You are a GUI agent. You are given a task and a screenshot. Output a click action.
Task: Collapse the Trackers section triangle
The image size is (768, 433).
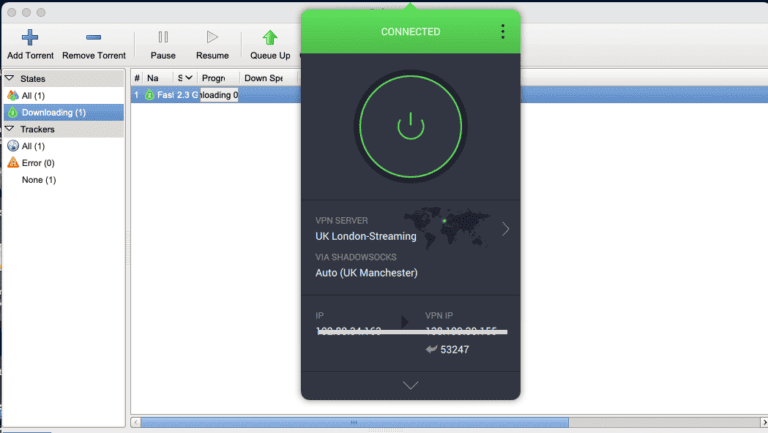click(9, 129)
